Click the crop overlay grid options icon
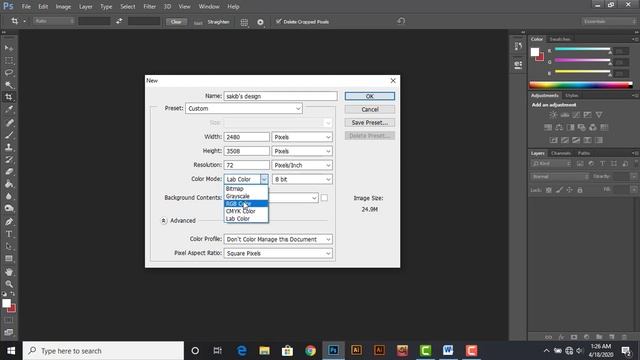The width and height of the screenshot is (640, 360). 244,22
